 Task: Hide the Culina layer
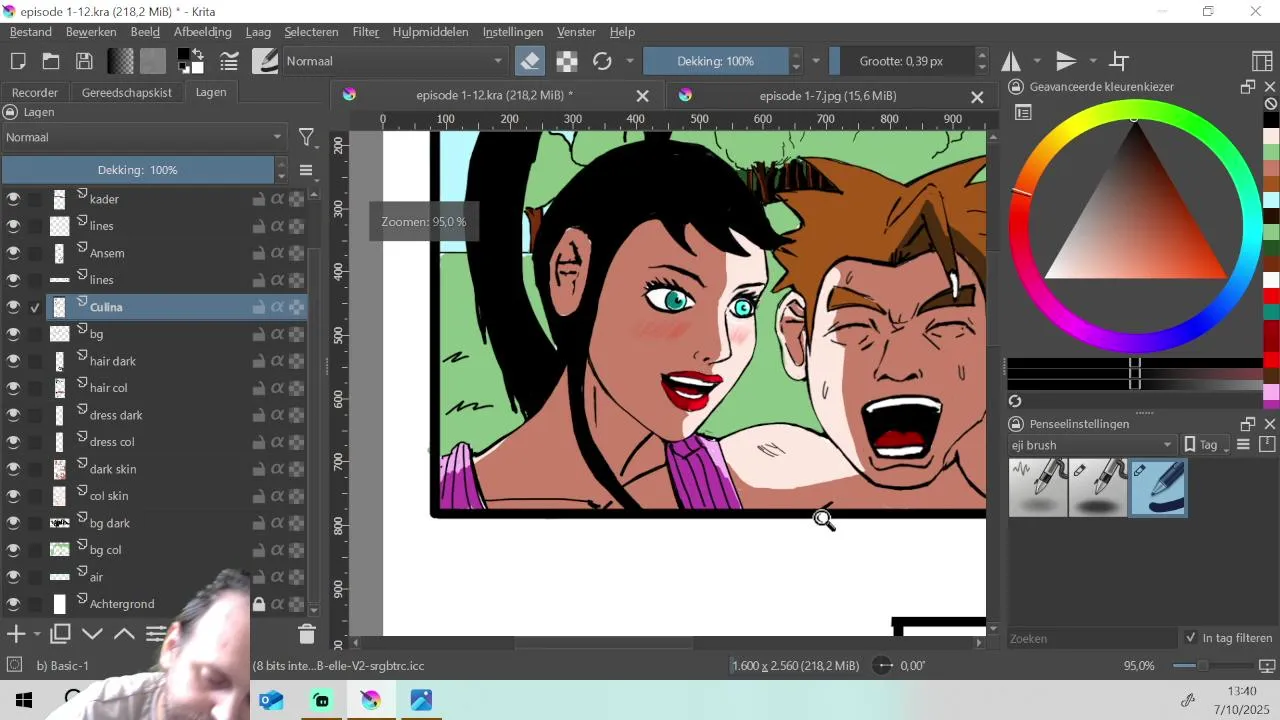13,307
